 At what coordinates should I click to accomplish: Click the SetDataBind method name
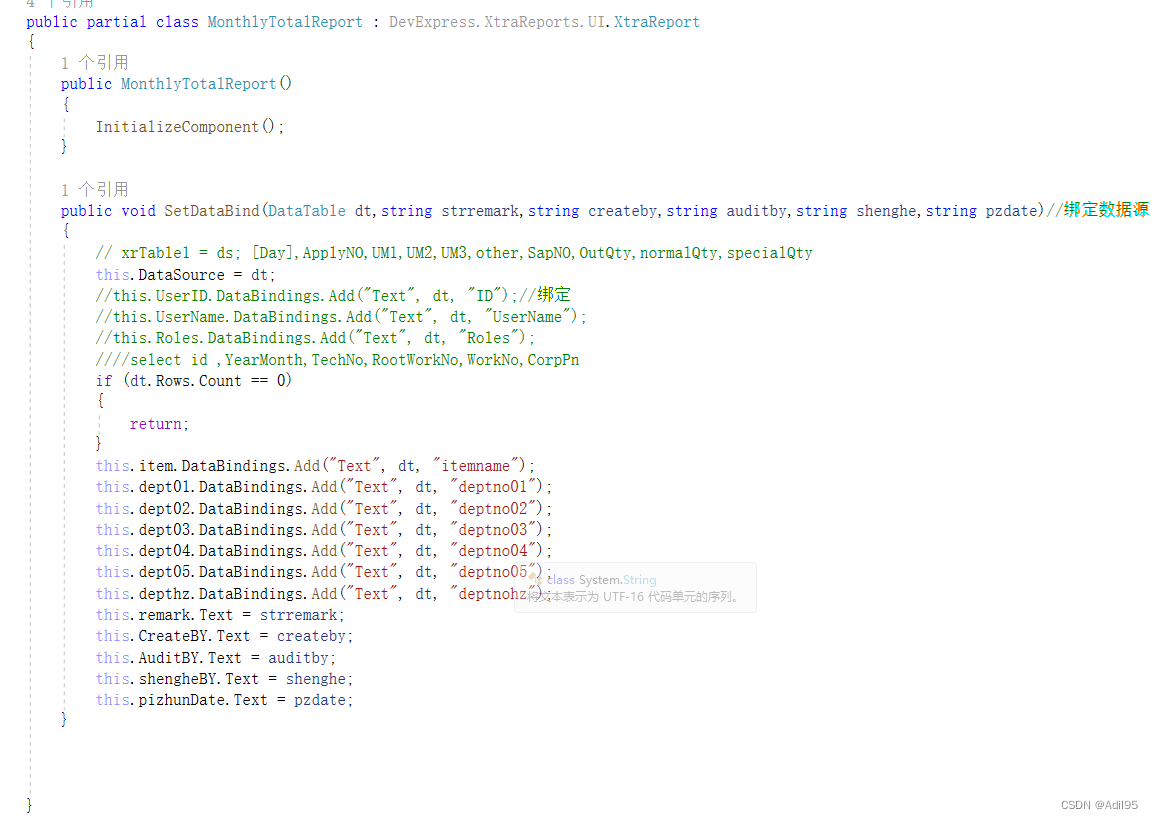click(x=212, y=211)
